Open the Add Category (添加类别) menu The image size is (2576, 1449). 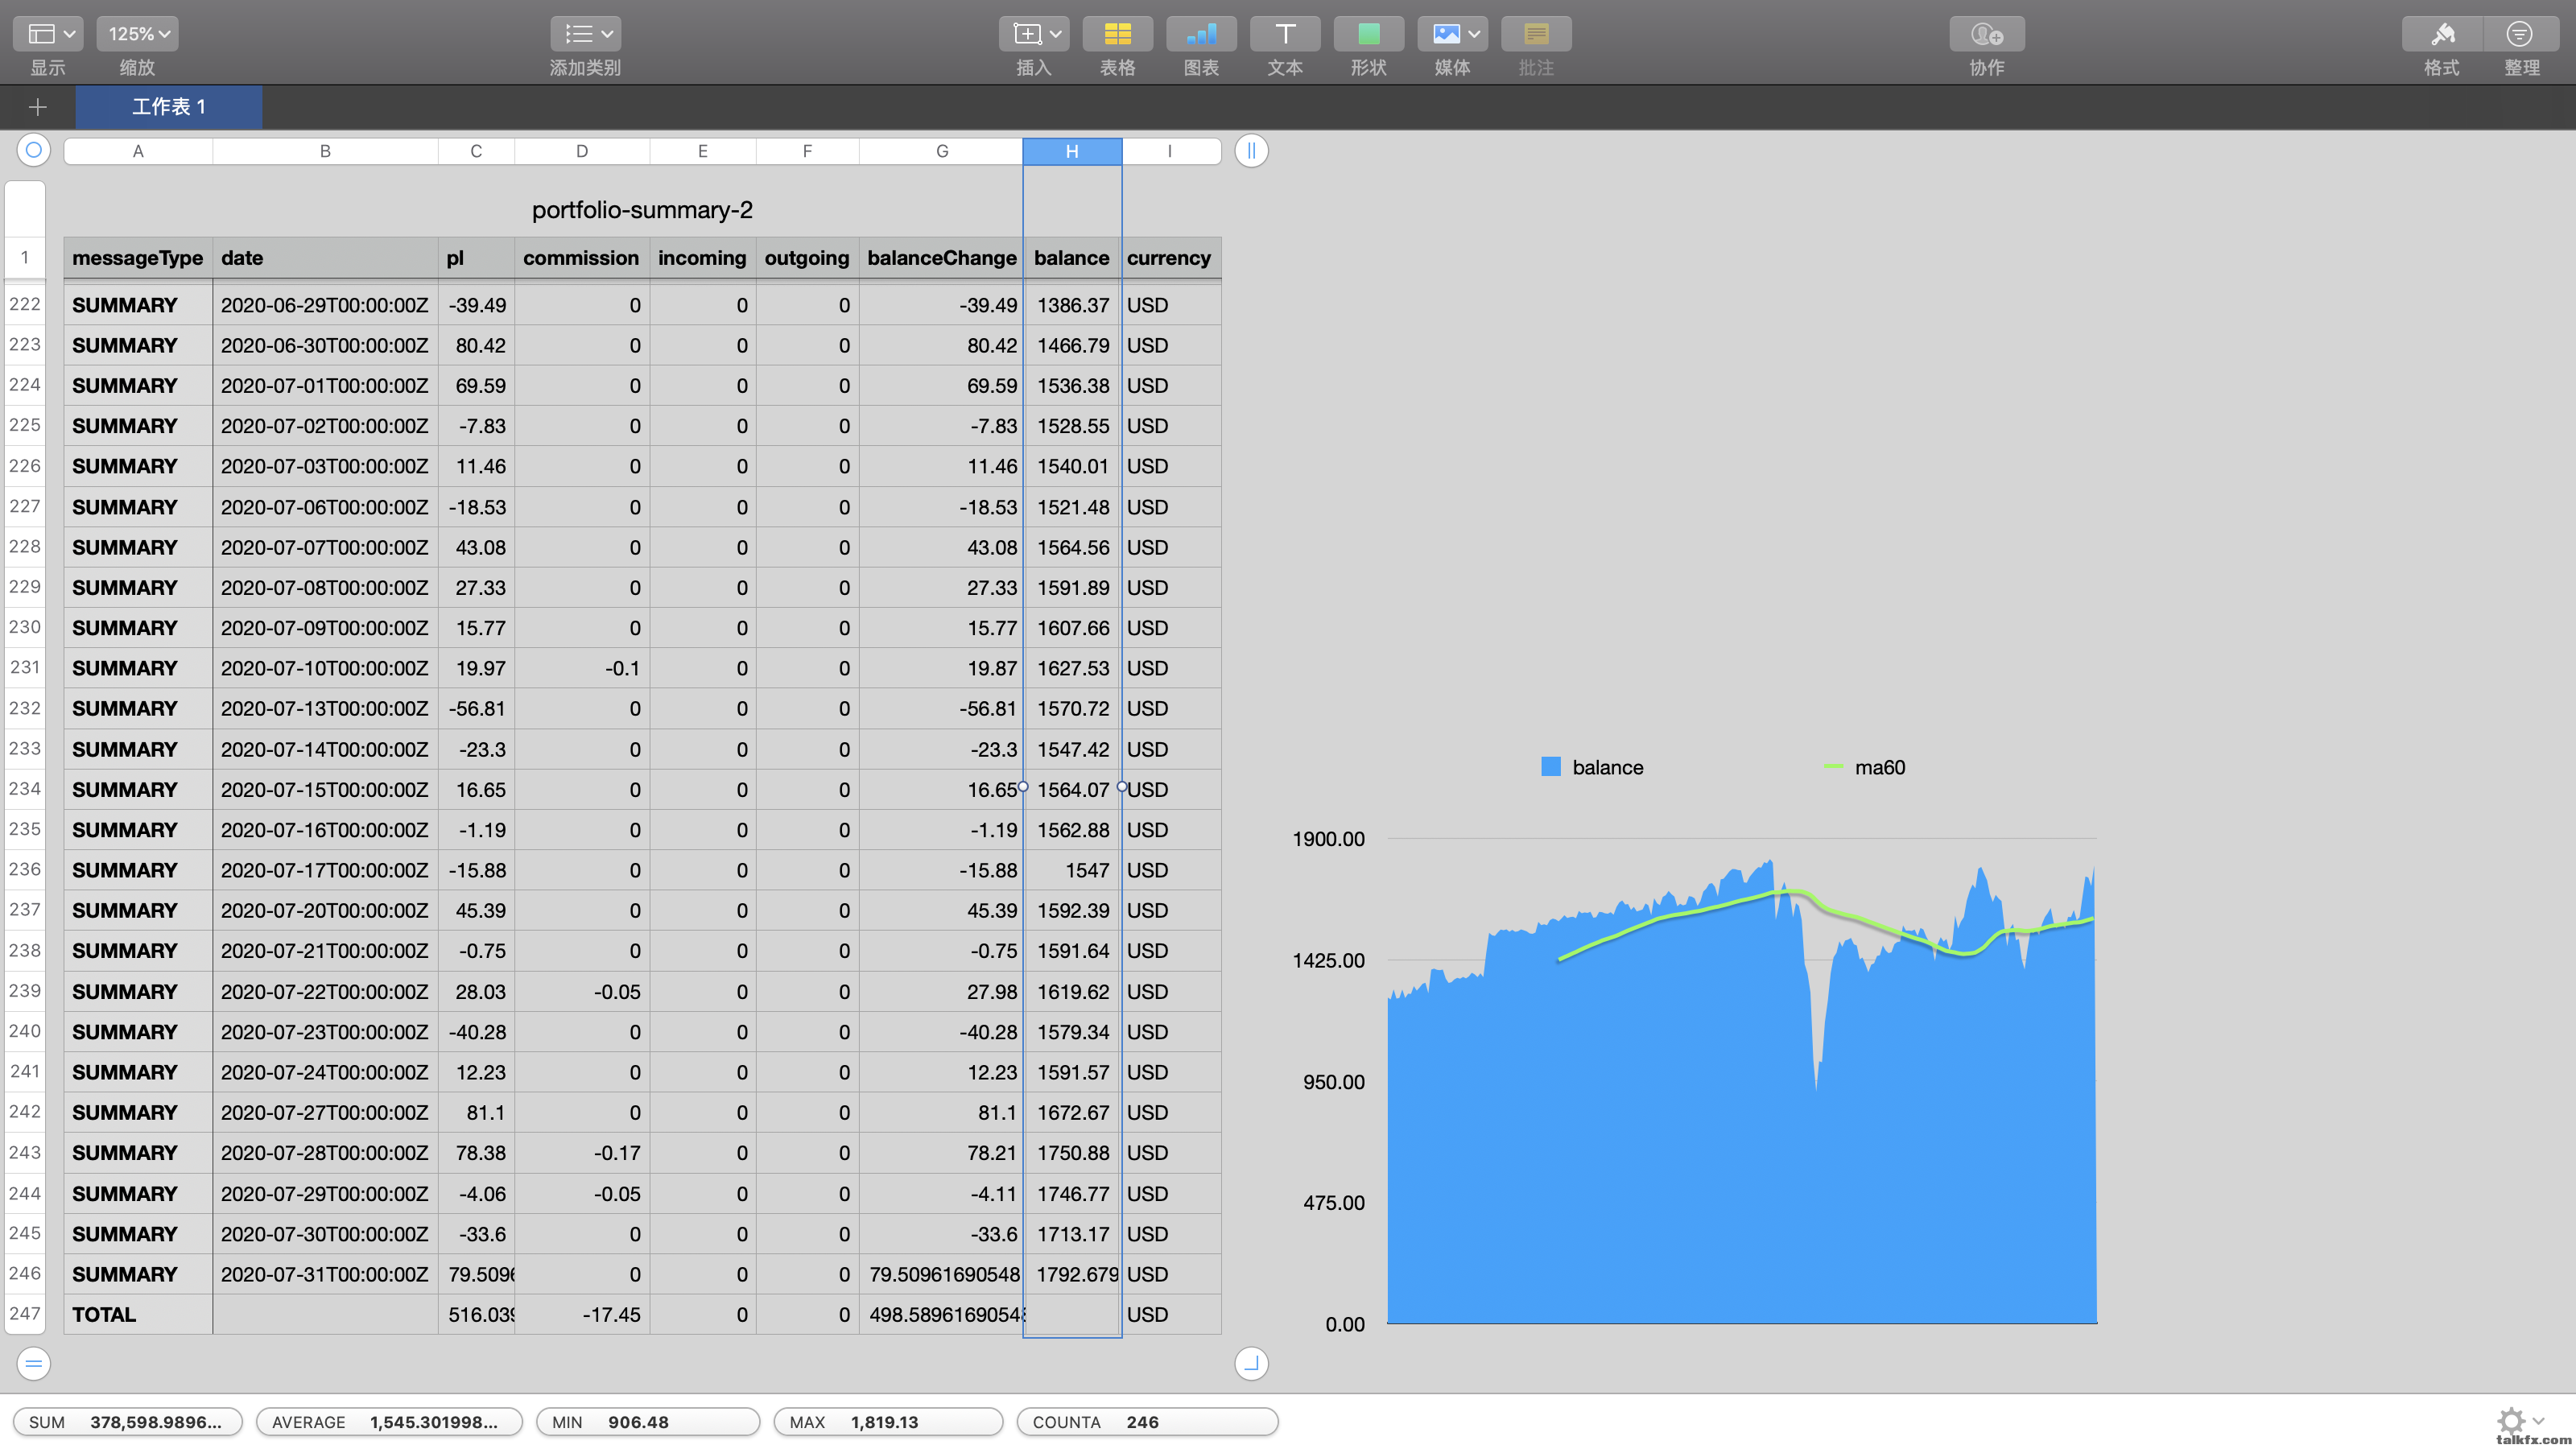585,34
